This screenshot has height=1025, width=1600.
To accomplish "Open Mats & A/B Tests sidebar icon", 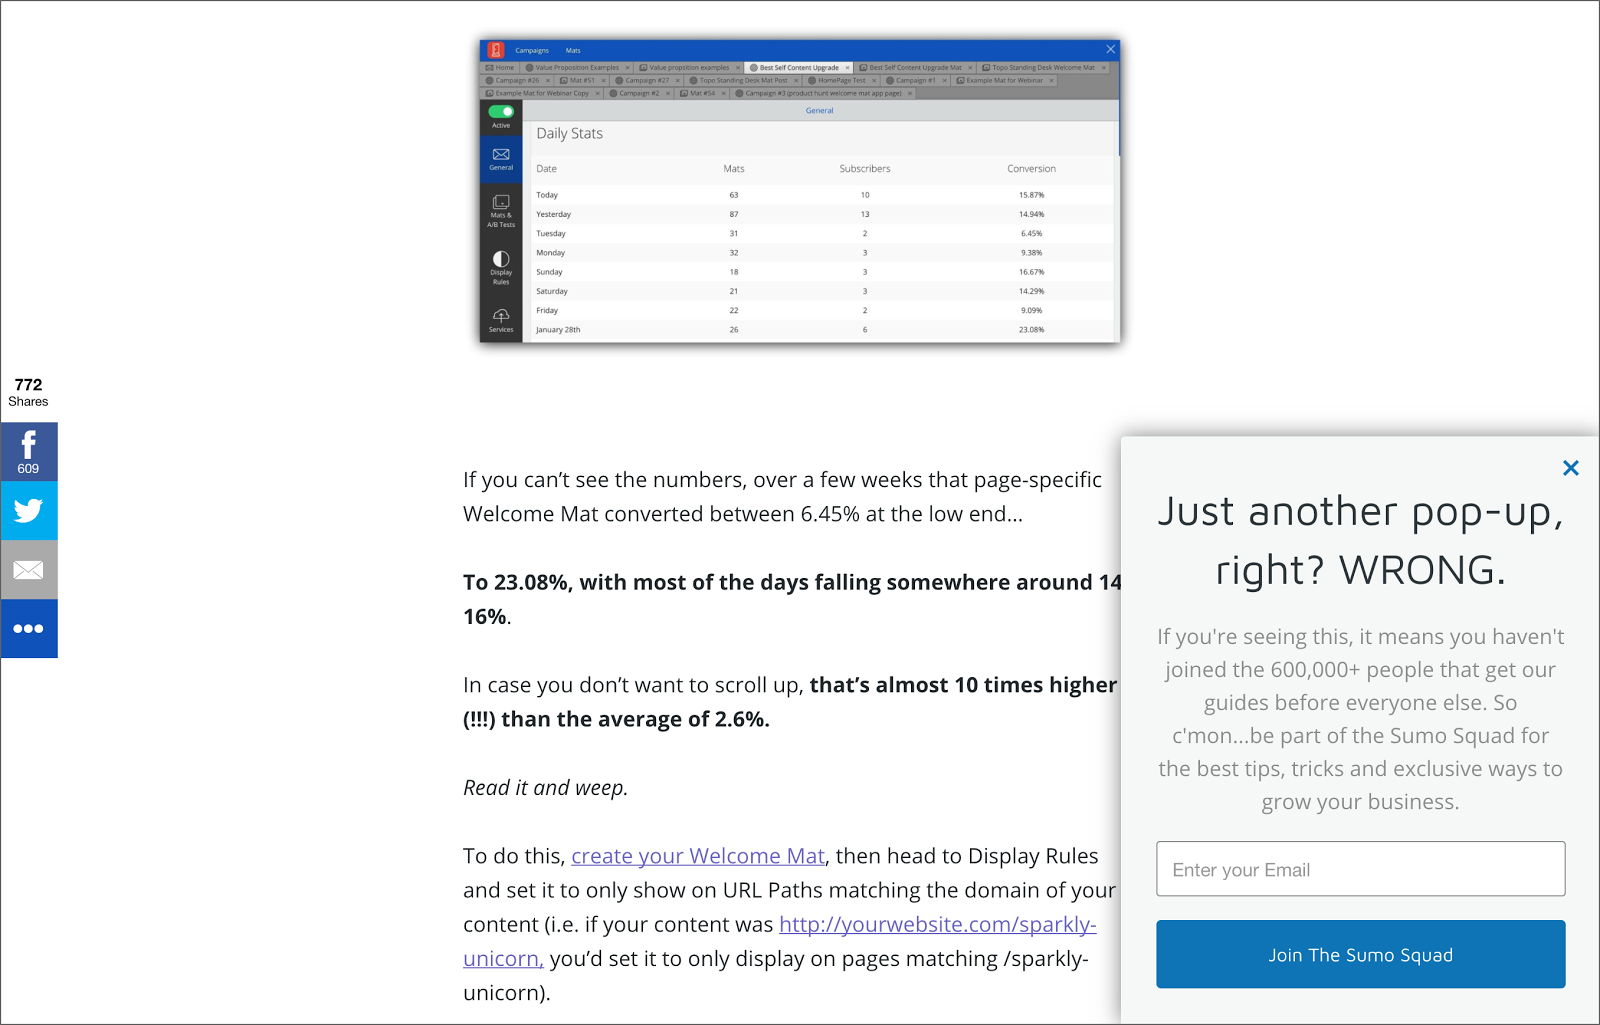I will [501, 211].
